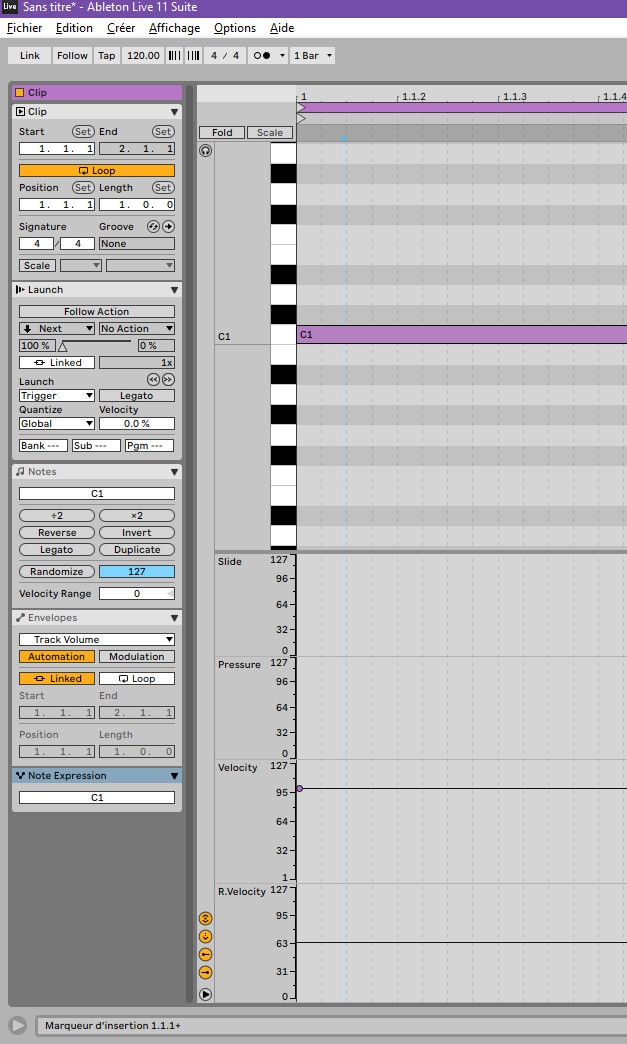The width and height of the screenshot is (627, 1044).
Task: Open the Next follow action dropdown
Action: pyautogui.click(x=57, y=328)
